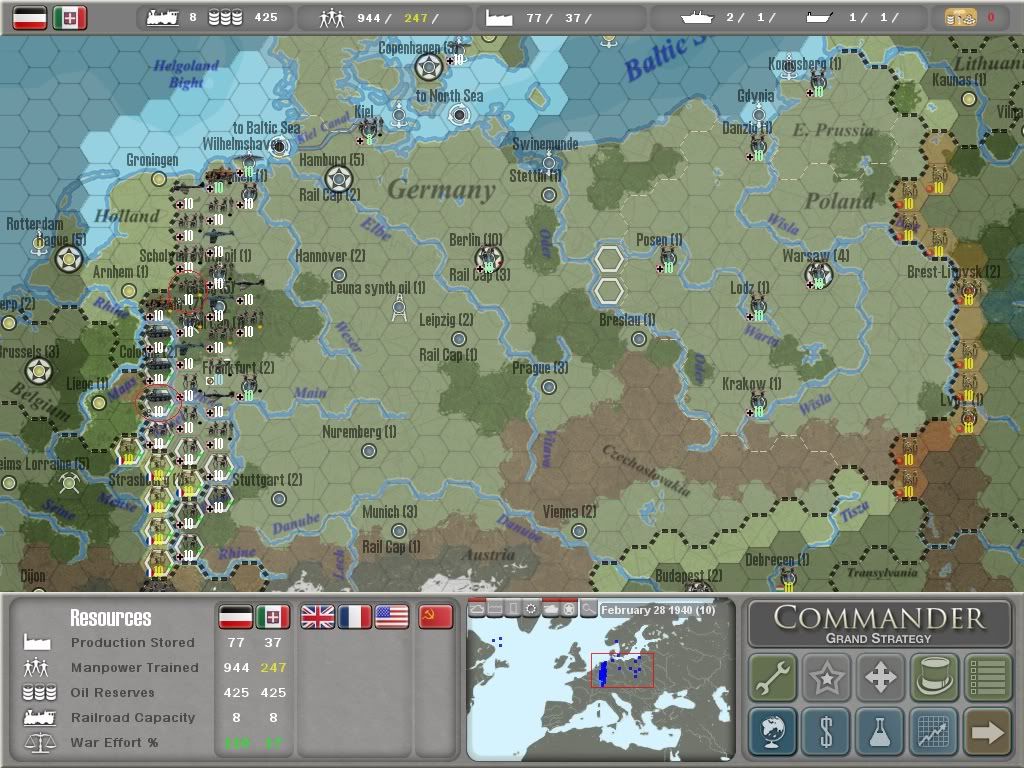Screen dimensions: 1024x768
Task: Click the manpower people icon in top bar
Action: pyautogui.click(x=331, y=18)
